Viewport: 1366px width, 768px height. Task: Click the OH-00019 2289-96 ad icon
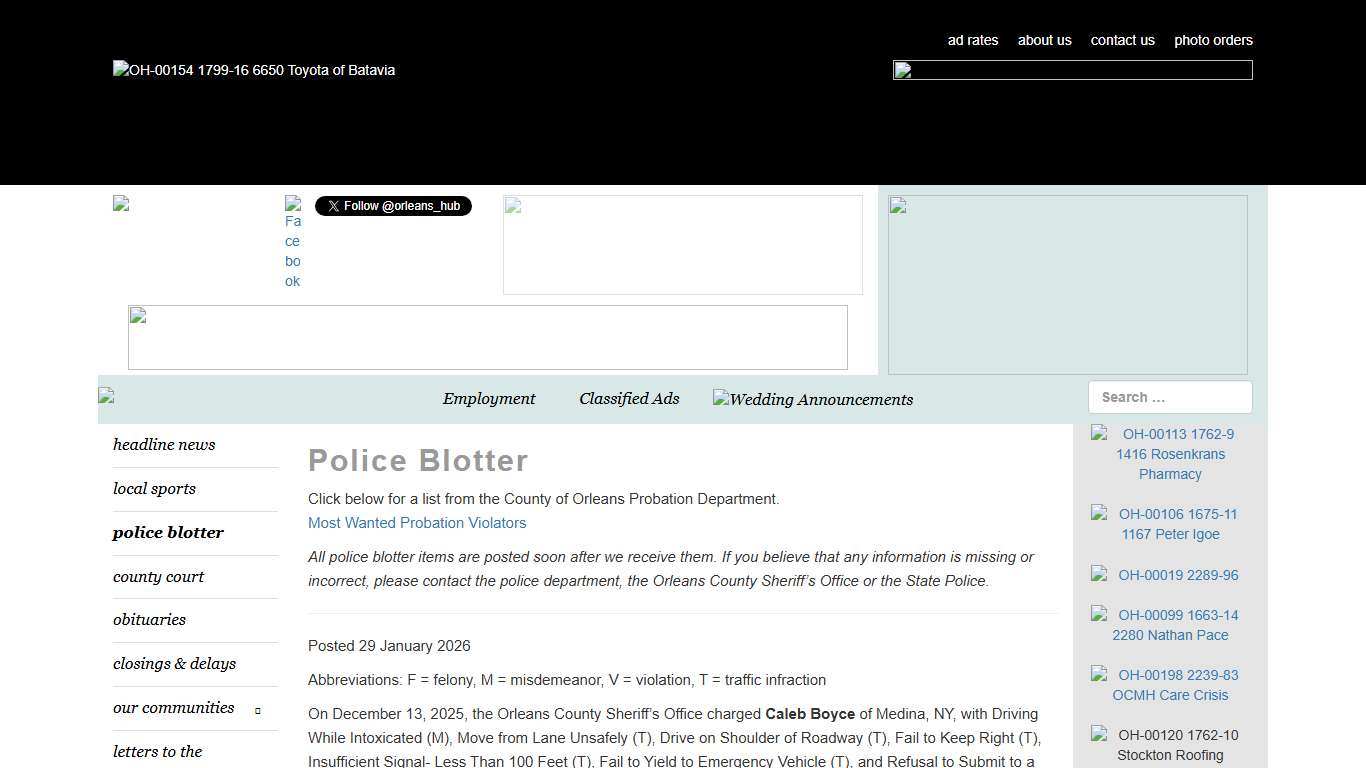(1099, 575)
